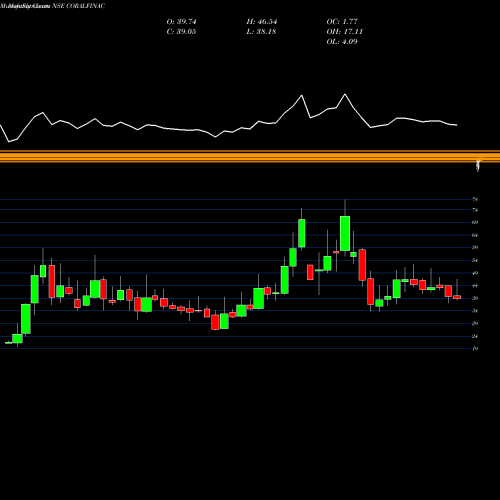Click the 24 price axis label

[x=475, y=336]
